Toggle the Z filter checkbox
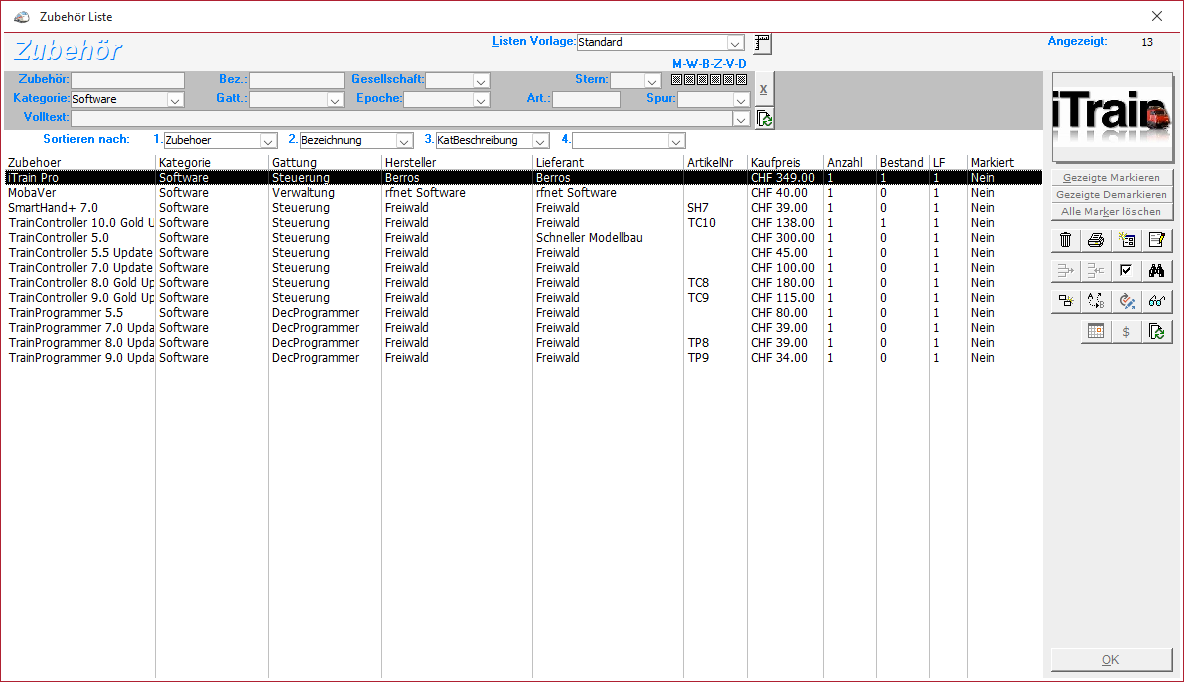Viewport: 1184px width, 682px height. (x=715, y=79)
